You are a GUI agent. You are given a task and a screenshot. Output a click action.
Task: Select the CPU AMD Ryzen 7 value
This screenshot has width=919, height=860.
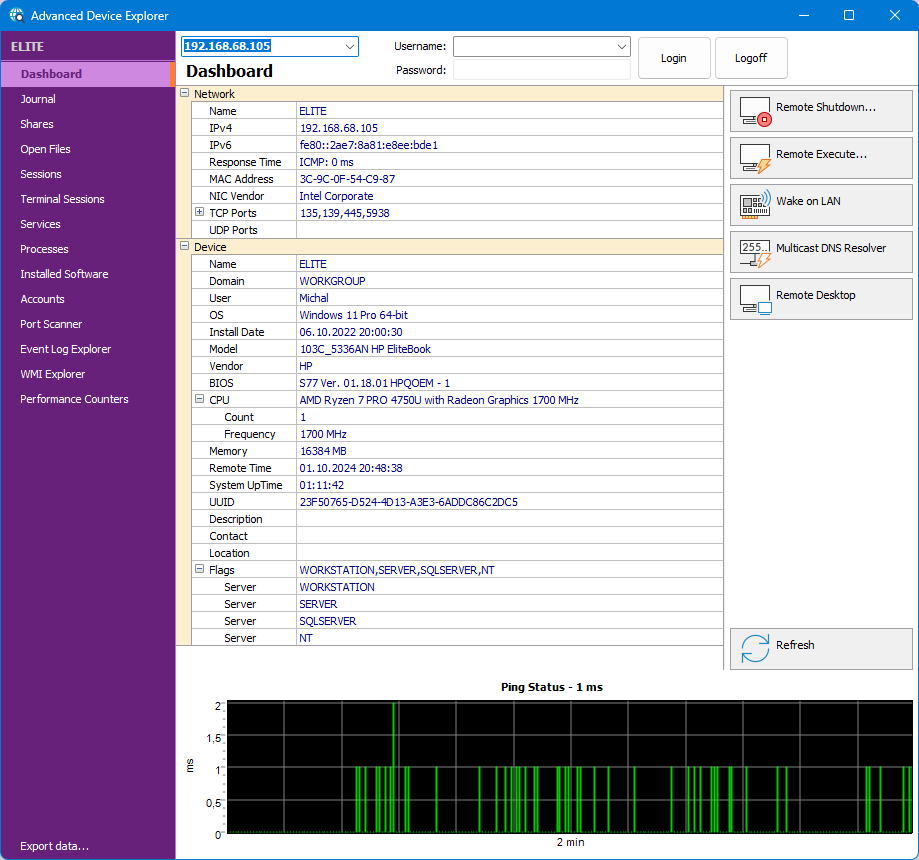[x=439, y=400]
